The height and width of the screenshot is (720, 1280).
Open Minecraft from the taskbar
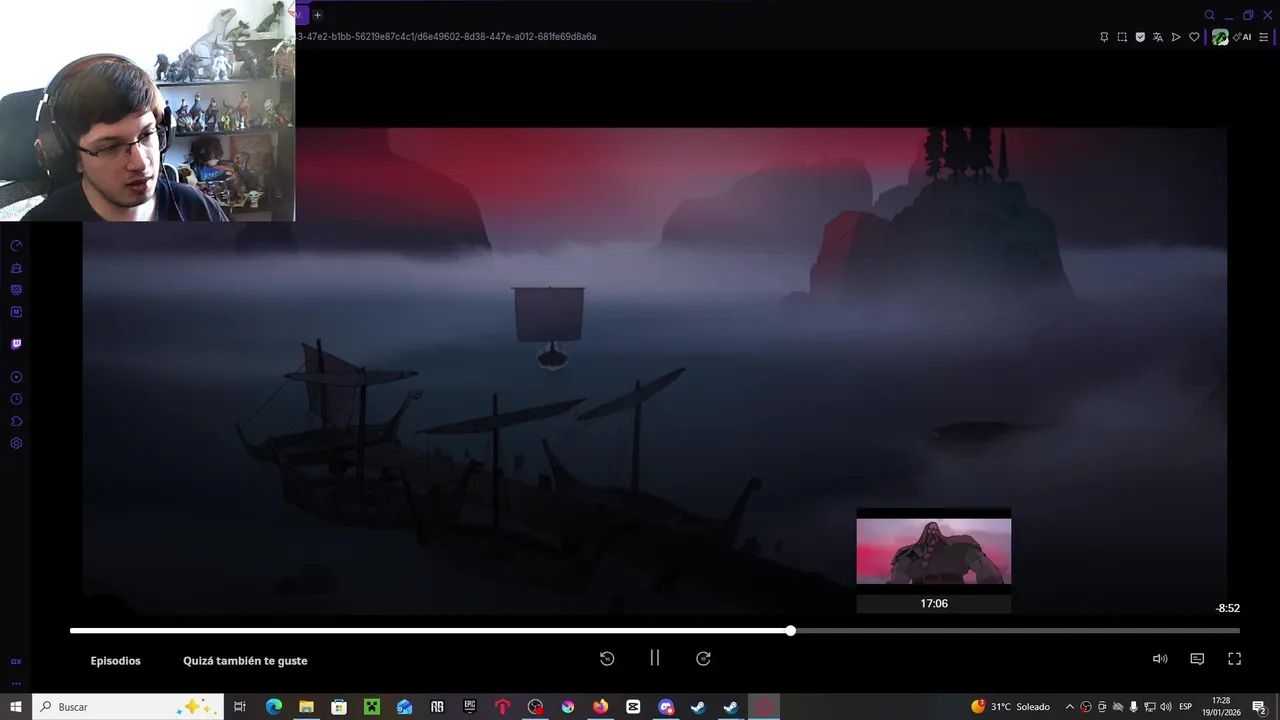(x=372, y=707)
